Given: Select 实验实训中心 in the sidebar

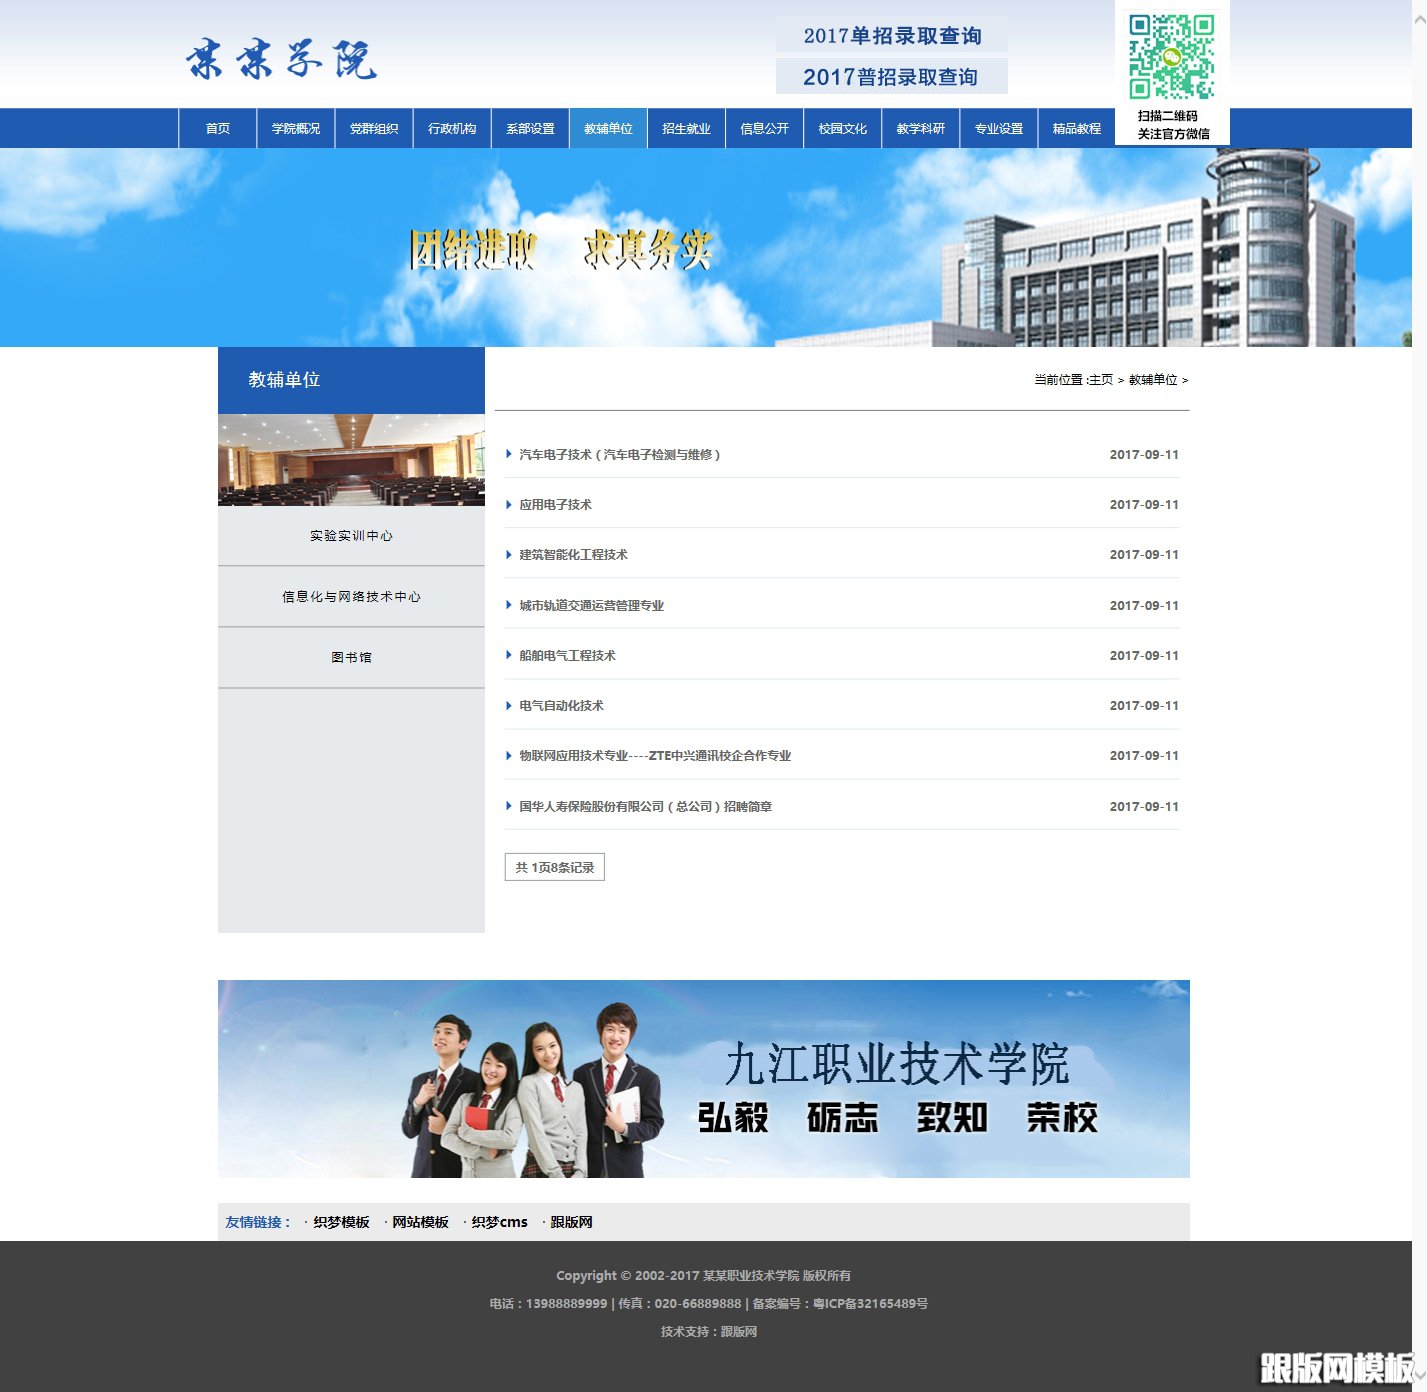Looking at the screenshot, I should (x=351, y=536).
